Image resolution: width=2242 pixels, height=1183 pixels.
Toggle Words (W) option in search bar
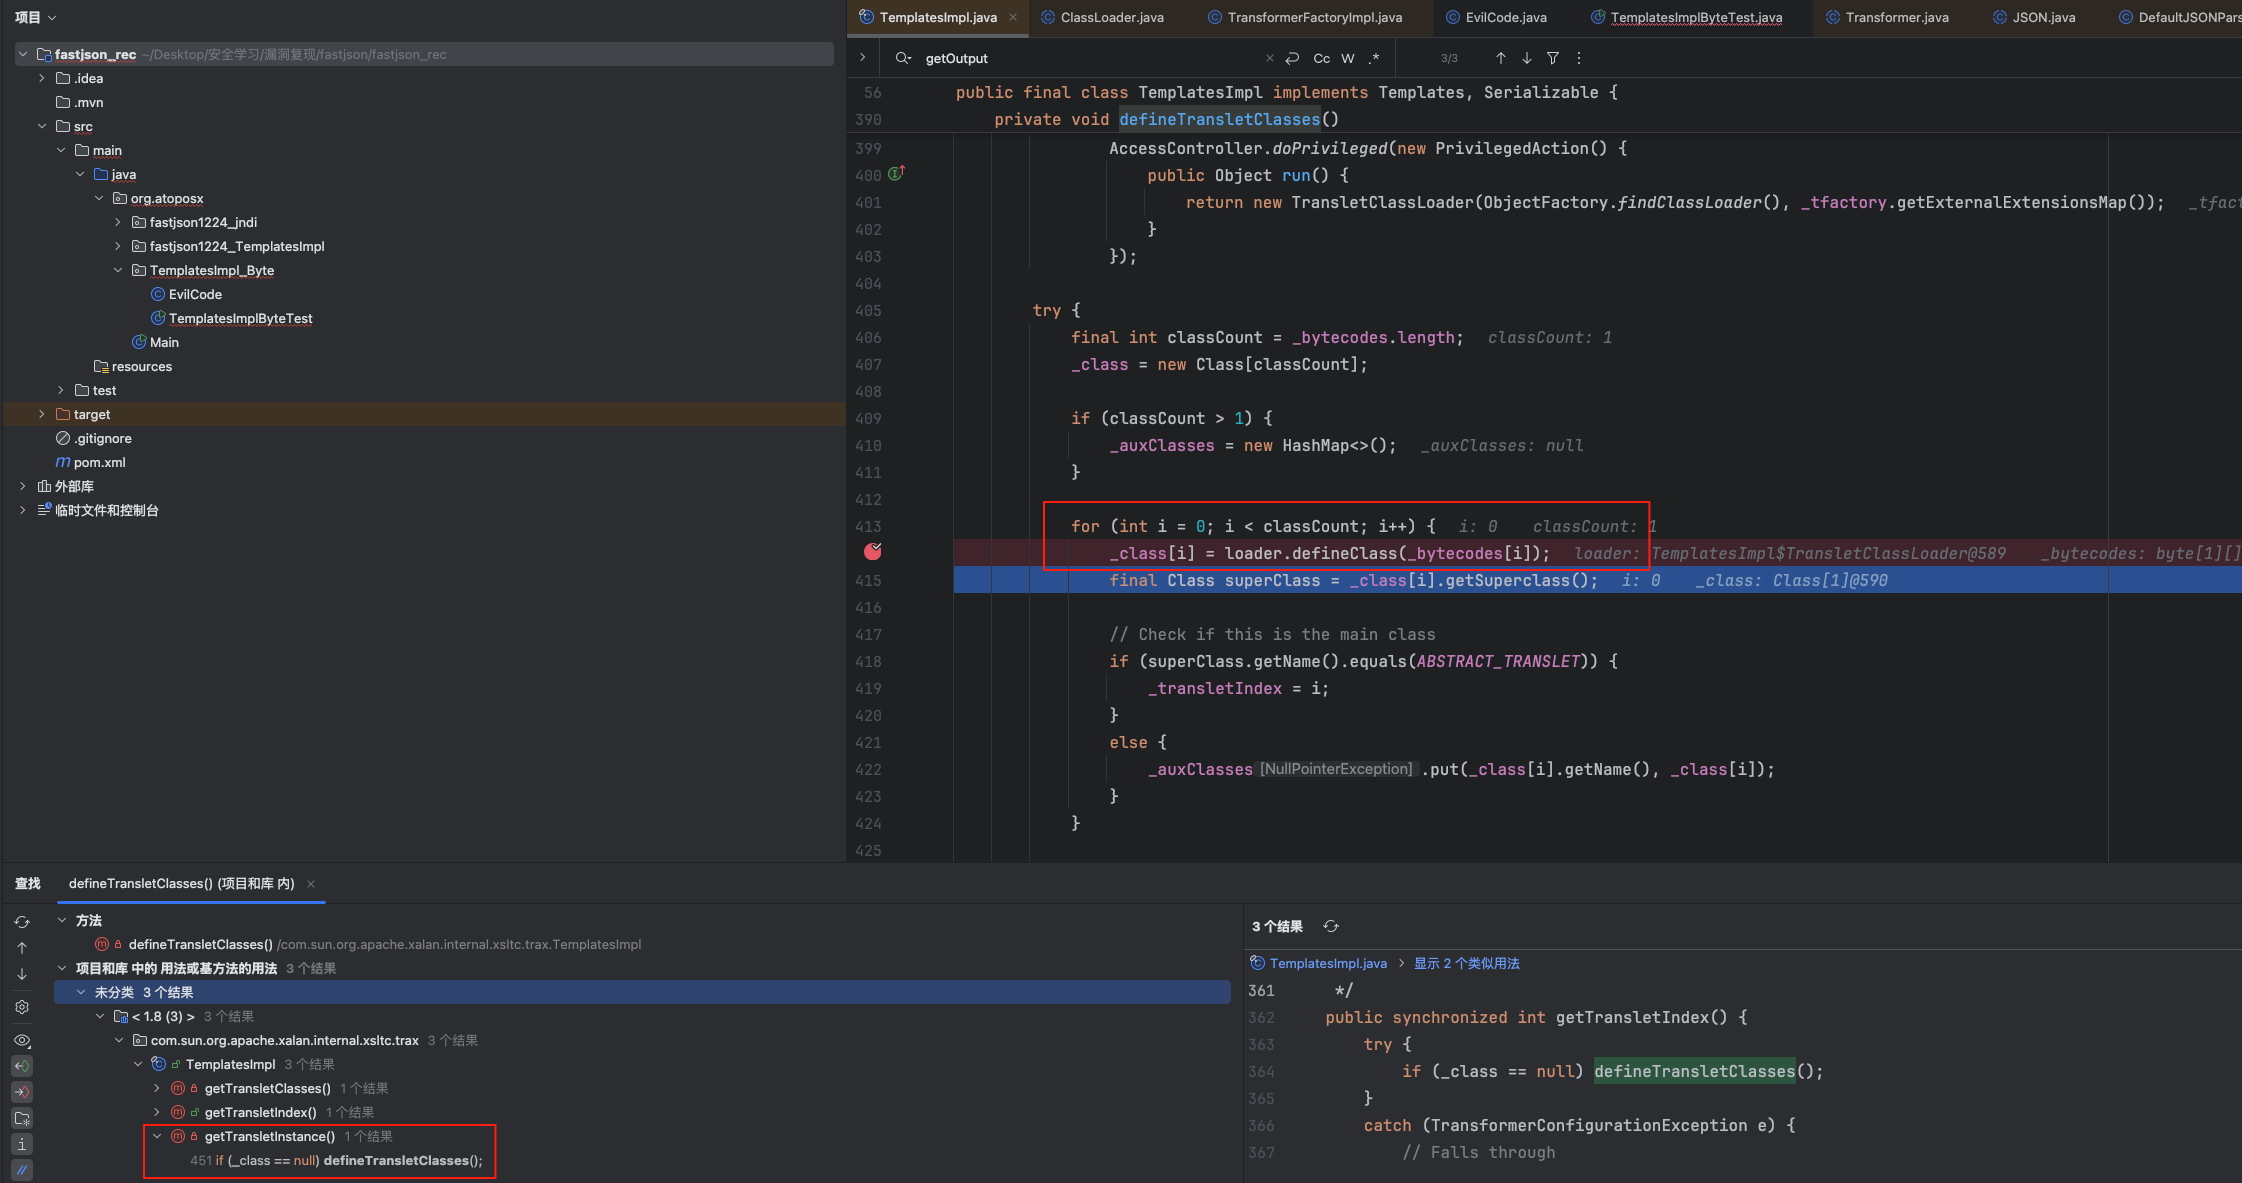click(1348, 58)
